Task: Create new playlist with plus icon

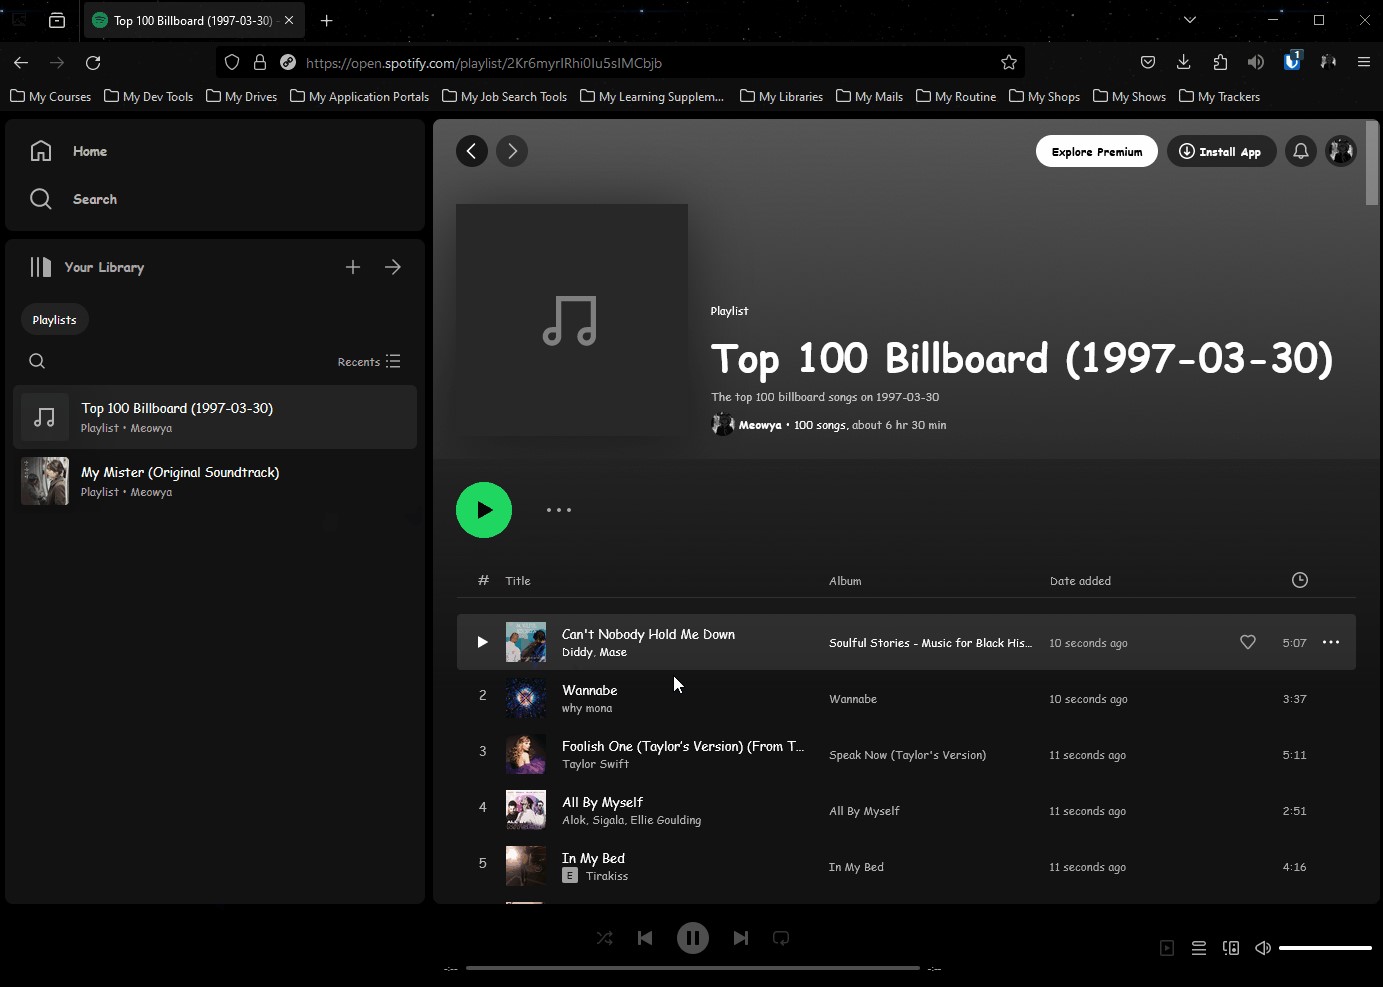Action: tap(353, 267)
